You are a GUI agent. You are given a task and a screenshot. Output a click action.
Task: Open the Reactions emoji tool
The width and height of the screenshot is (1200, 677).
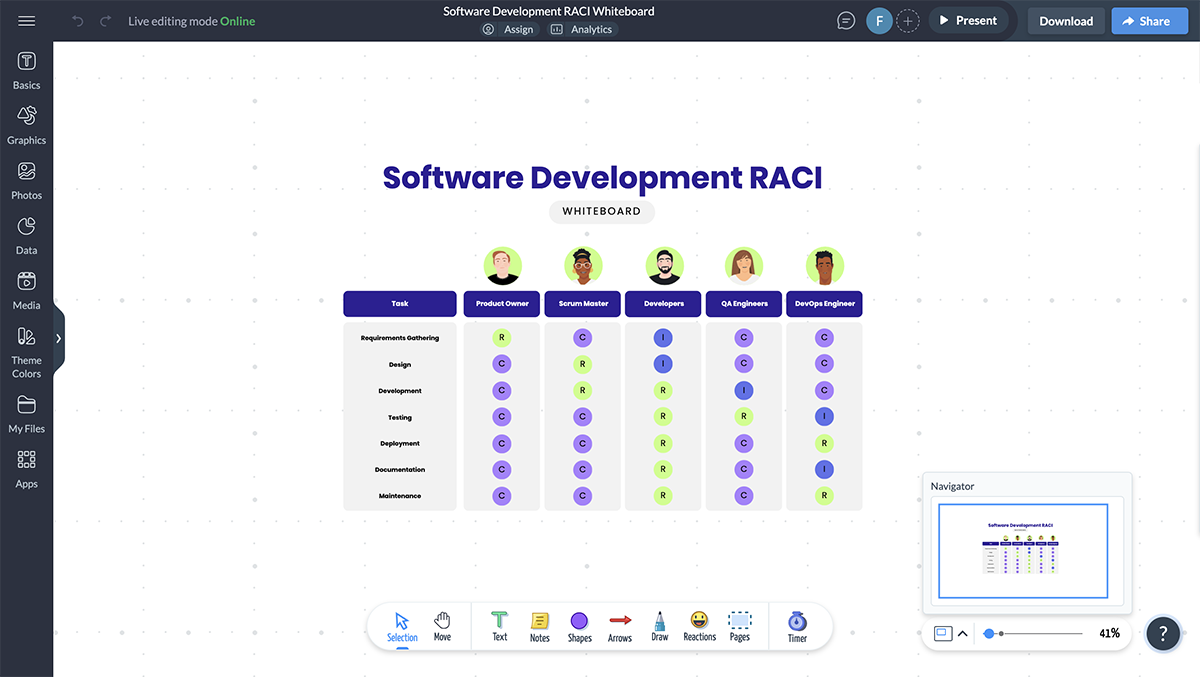700,626
